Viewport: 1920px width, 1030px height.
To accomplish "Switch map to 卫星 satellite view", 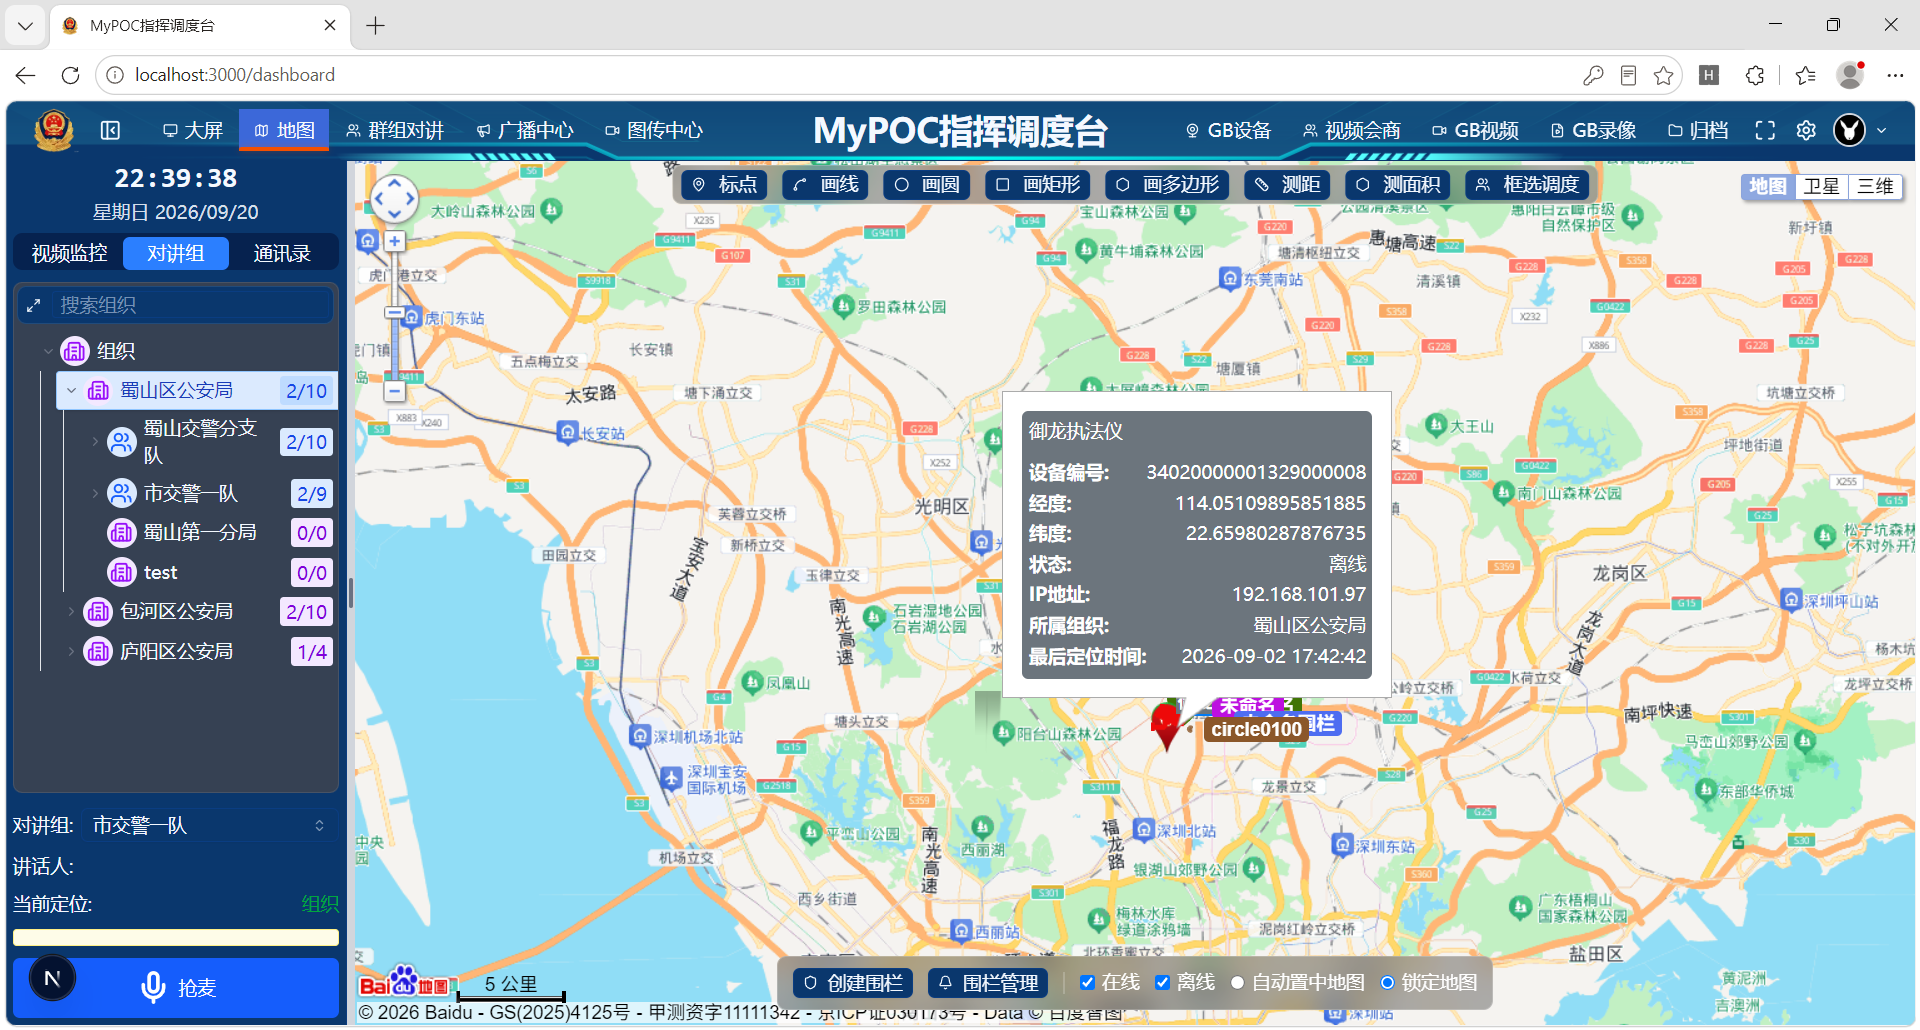I will point(1821,187).
